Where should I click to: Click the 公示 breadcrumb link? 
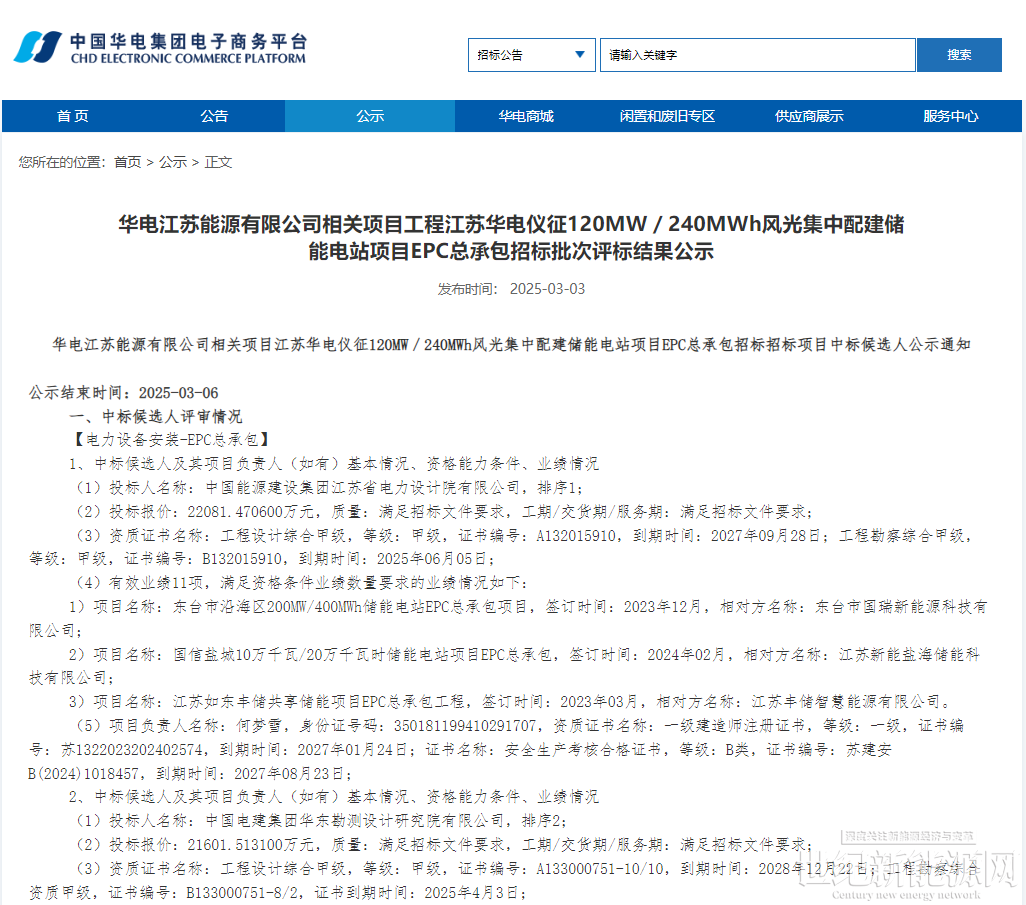pos(173,162)
